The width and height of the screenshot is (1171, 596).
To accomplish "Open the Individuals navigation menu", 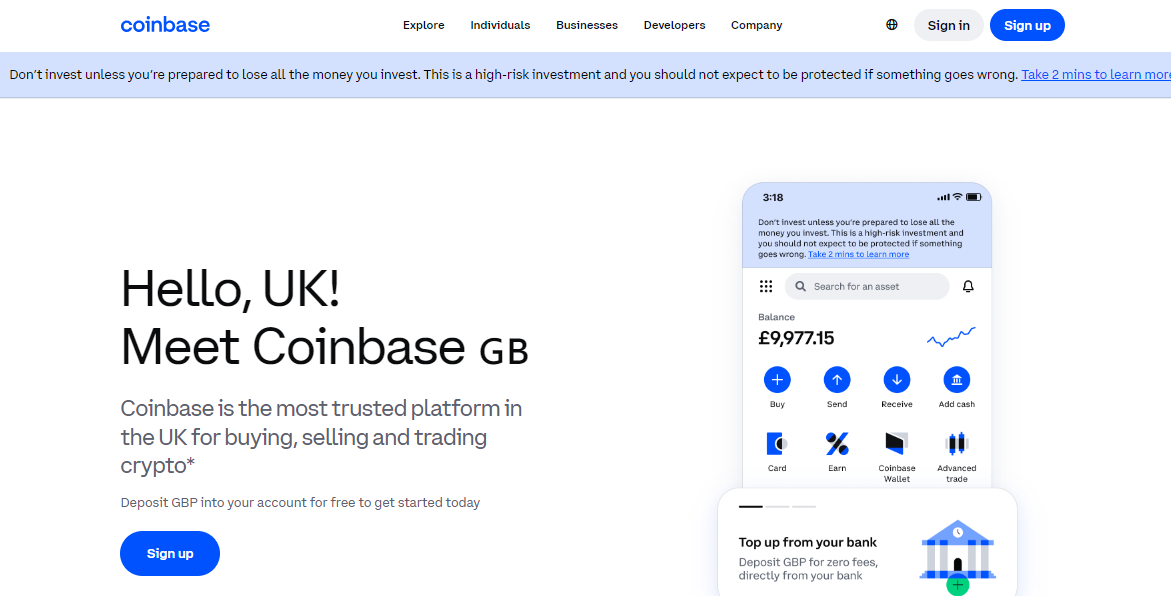I will pos(500,25).
